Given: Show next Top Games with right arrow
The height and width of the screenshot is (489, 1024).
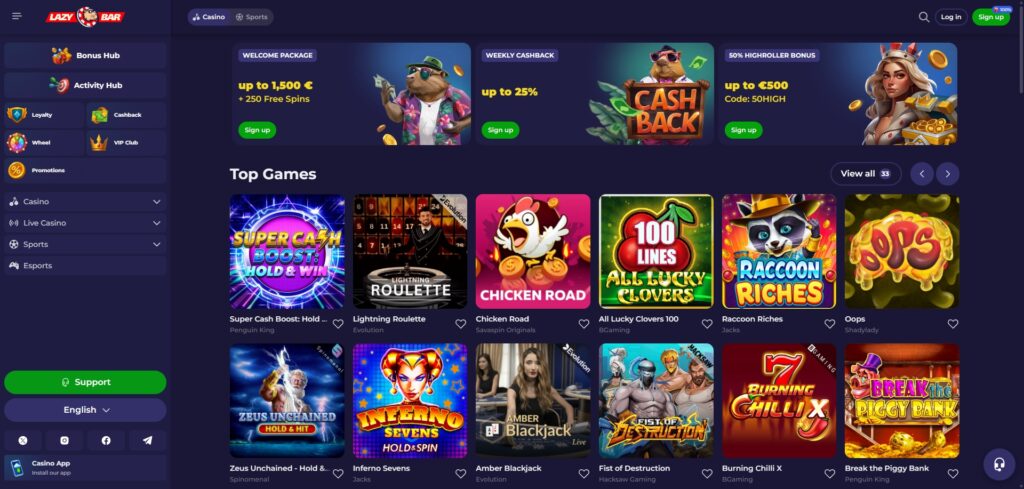Looking at the screenshot, I should pos(948,174).
